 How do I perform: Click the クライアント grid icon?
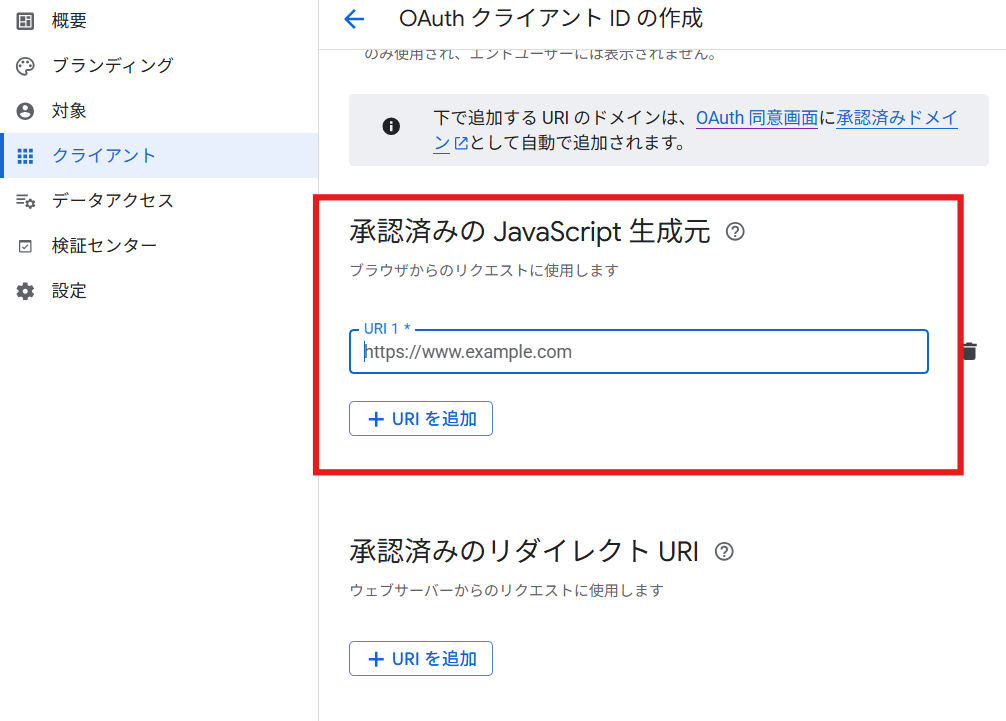click(x=26, y=156)
